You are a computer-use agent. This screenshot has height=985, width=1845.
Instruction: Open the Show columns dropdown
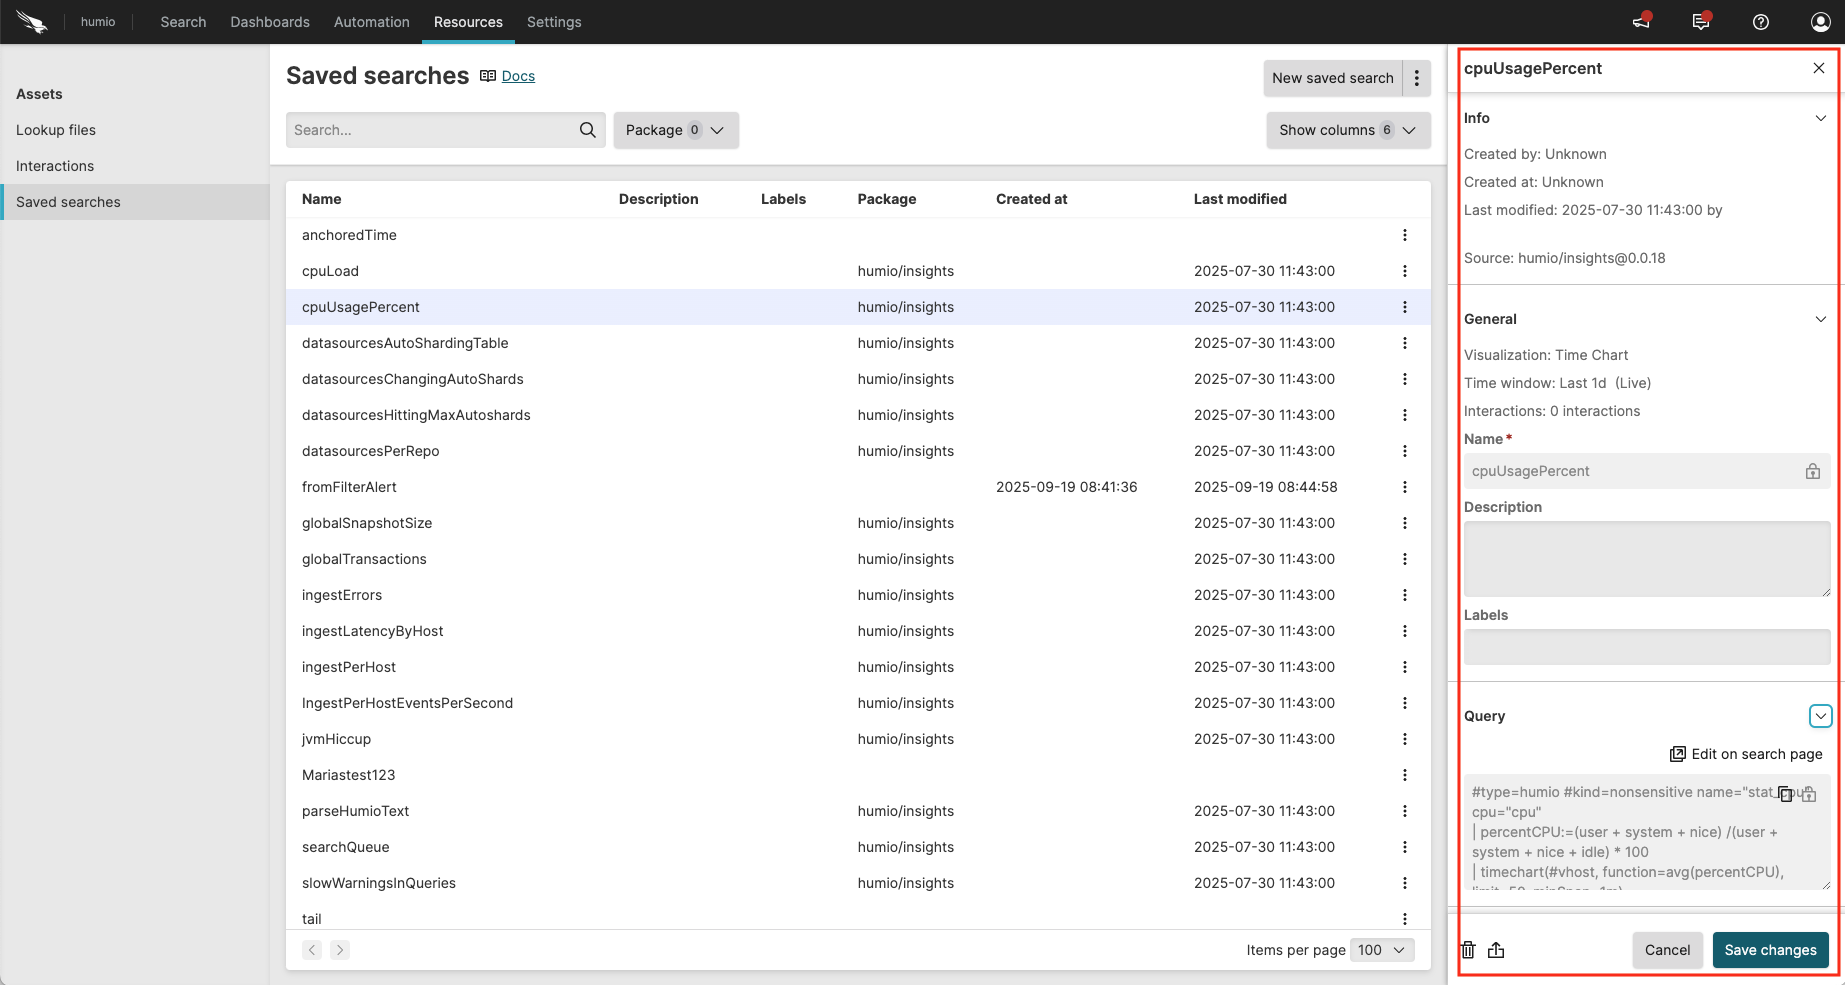pos(1348,130)
